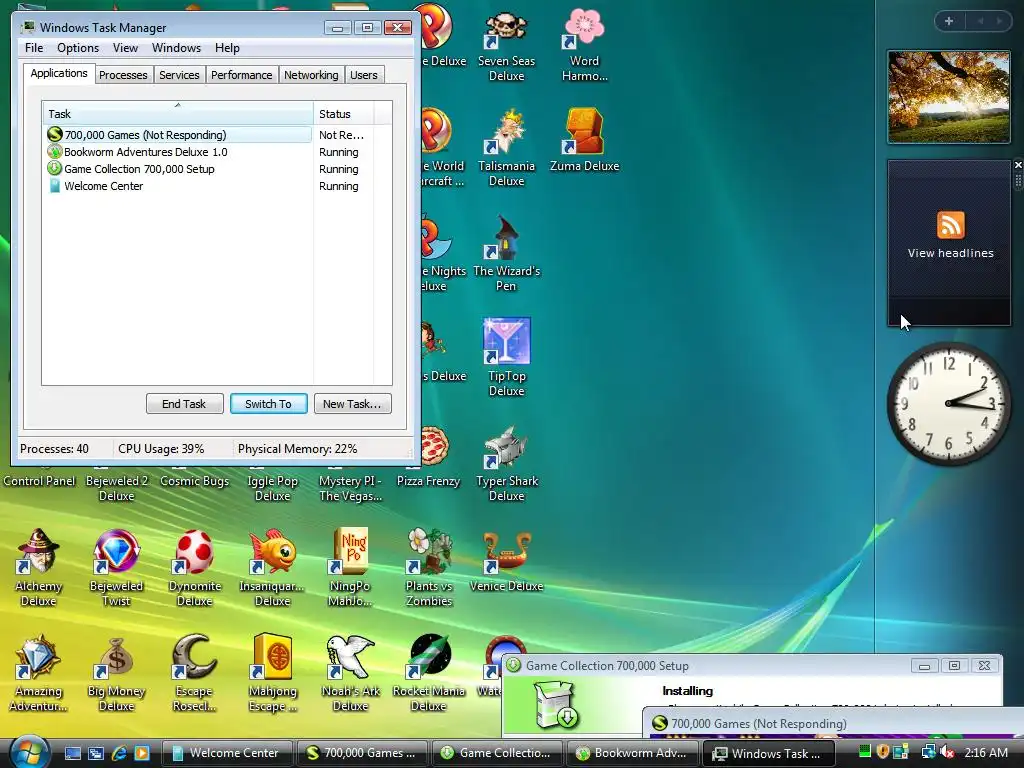
Task: Click Show Desktop in Quick Launch
Action: pos(72,753)
